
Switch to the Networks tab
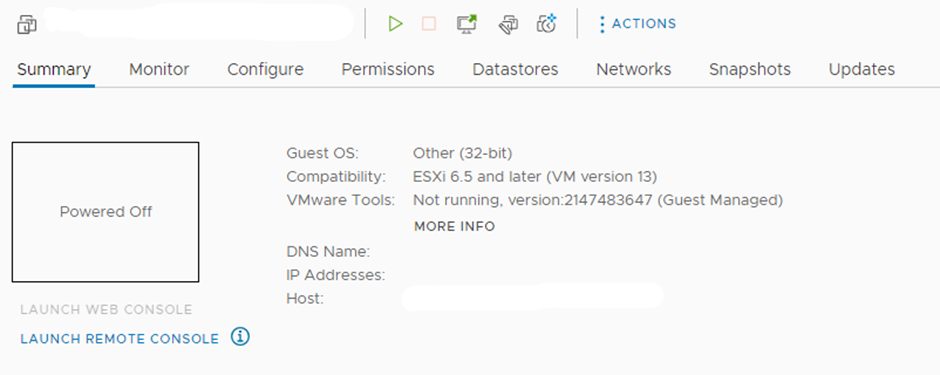click(x=634, y=69)
